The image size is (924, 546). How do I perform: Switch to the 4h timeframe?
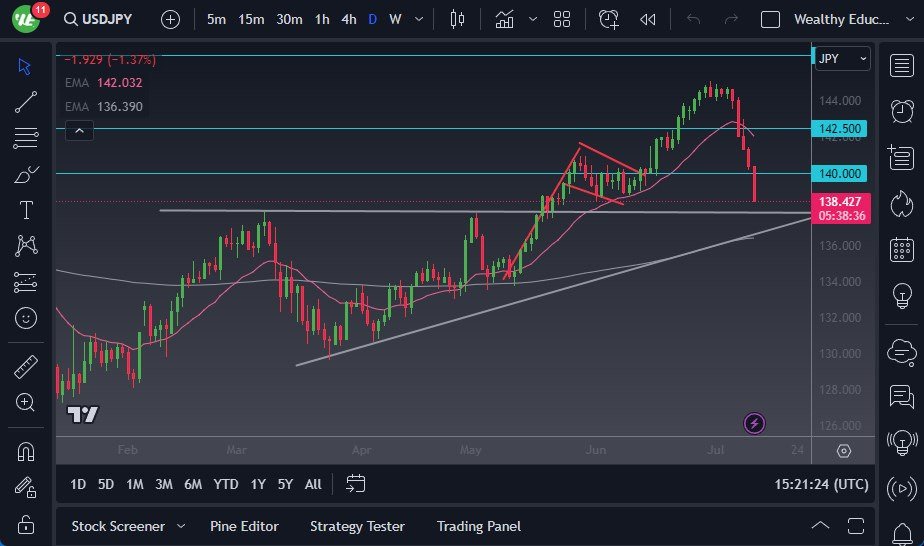348,19
